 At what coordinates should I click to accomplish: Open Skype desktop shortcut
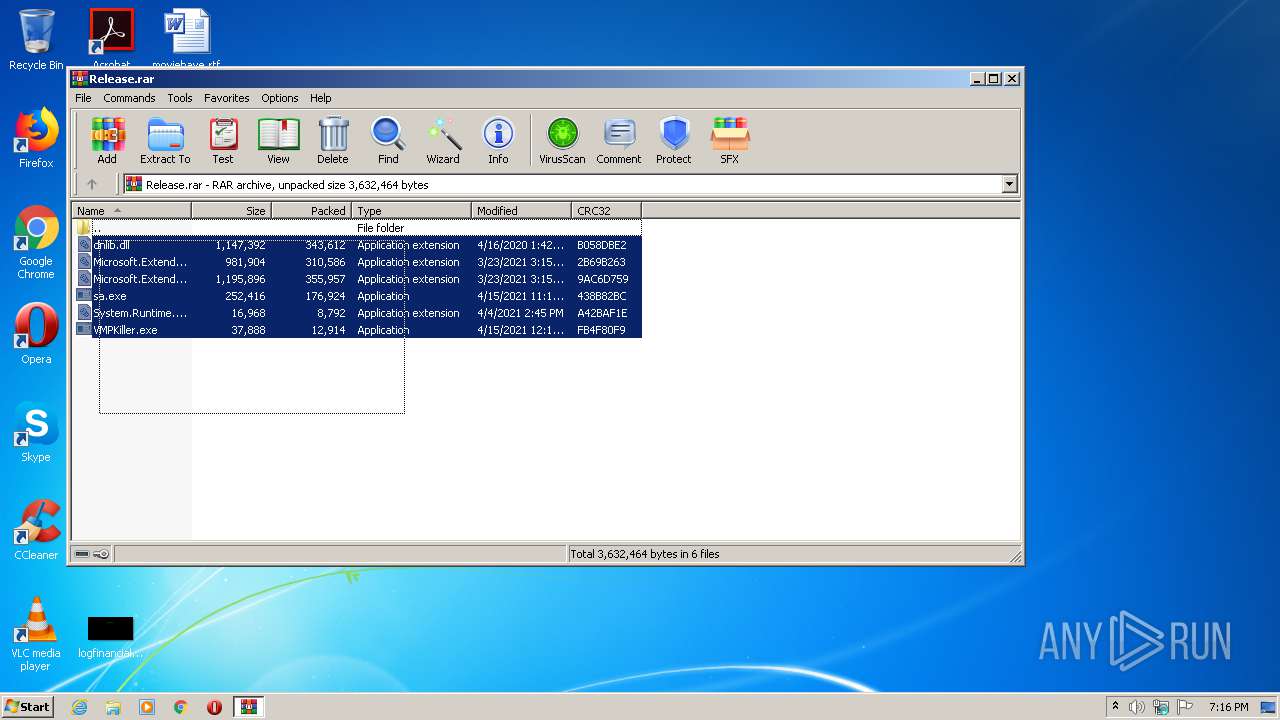pos(36,432)
